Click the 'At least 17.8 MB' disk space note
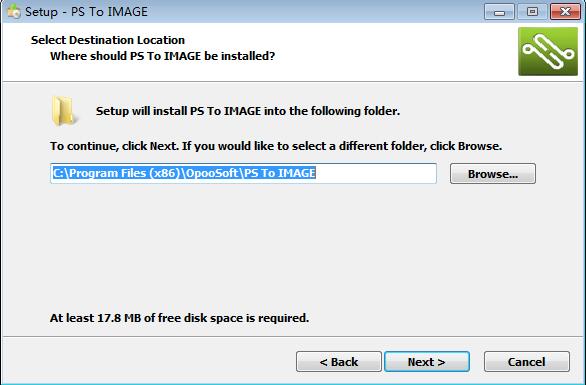The height and width of the screenshot is (385, 586). [x=179, y=318]
